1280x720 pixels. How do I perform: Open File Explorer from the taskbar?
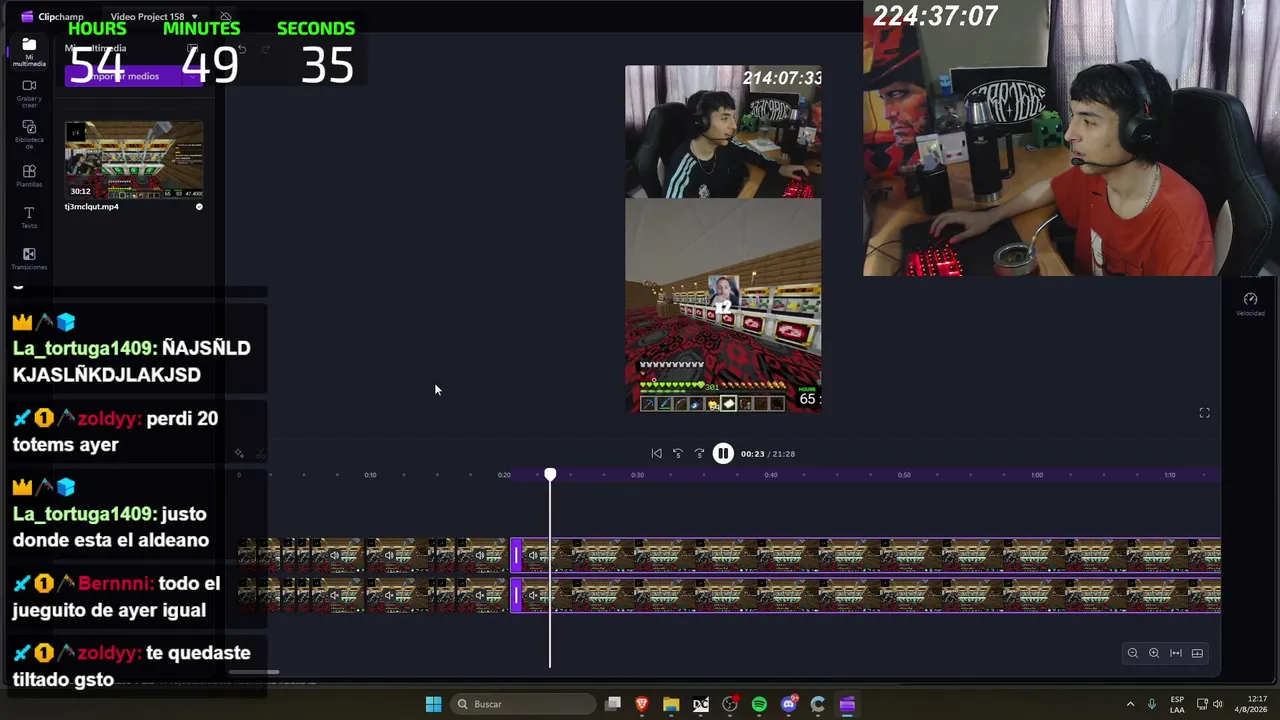tap(671, 704)
